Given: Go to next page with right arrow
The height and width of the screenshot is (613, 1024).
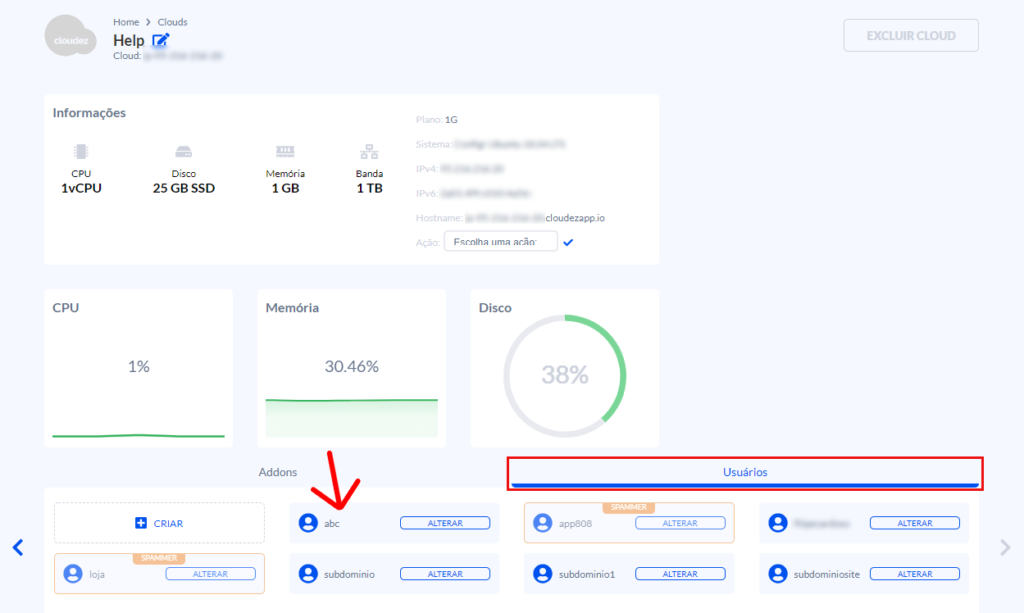Looking at the screenshot, I should click(1006, 547).
